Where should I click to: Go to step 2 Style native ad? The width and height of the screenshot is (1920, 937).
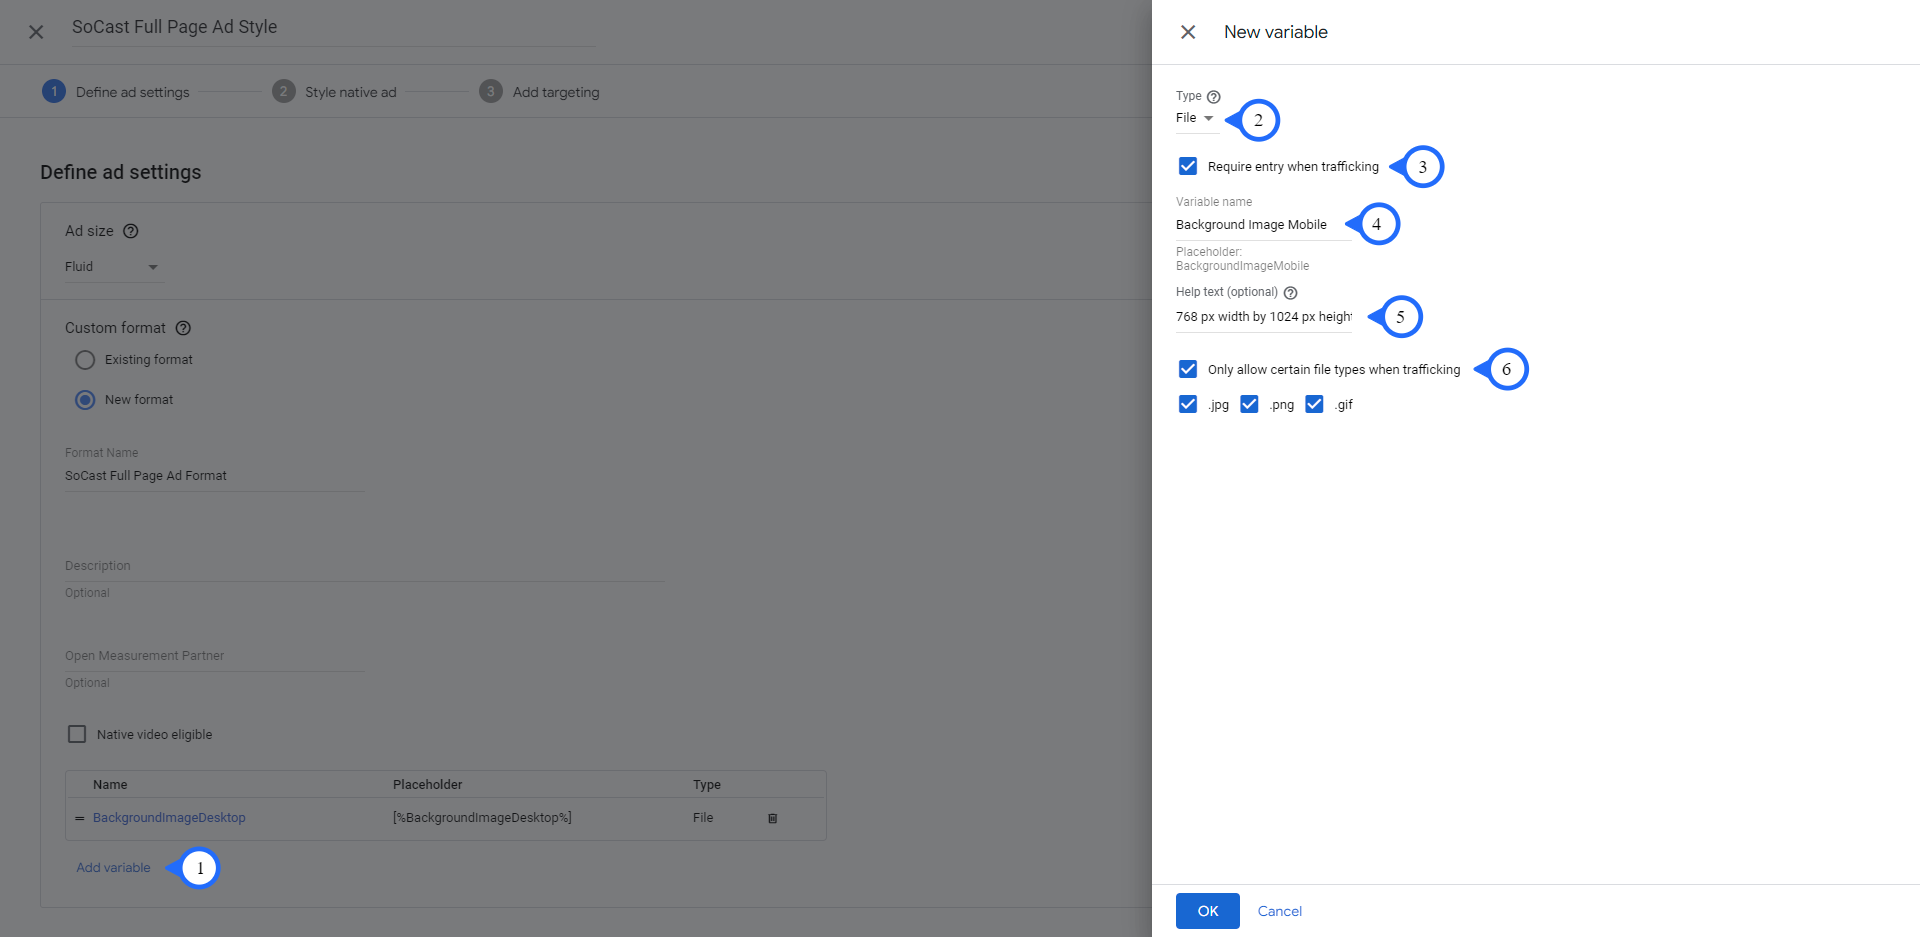pos(335,92)
